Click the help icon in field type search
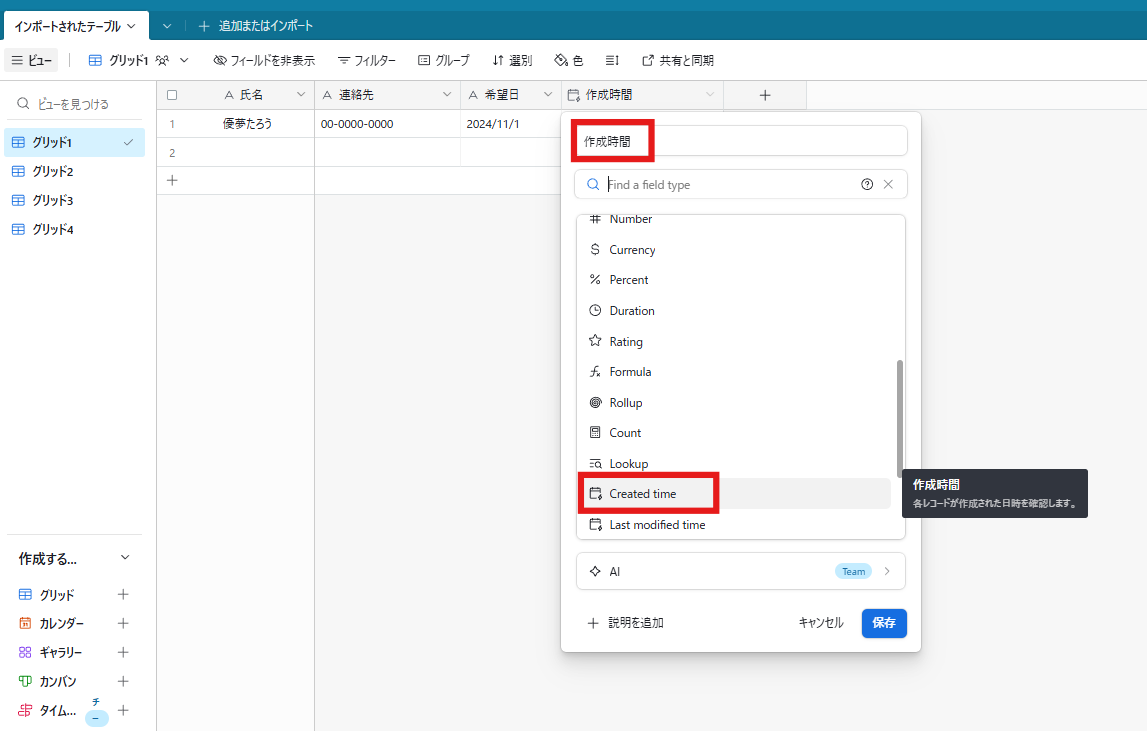Image resolution: width=1147 pixels, height=731 pixels. 867,185
